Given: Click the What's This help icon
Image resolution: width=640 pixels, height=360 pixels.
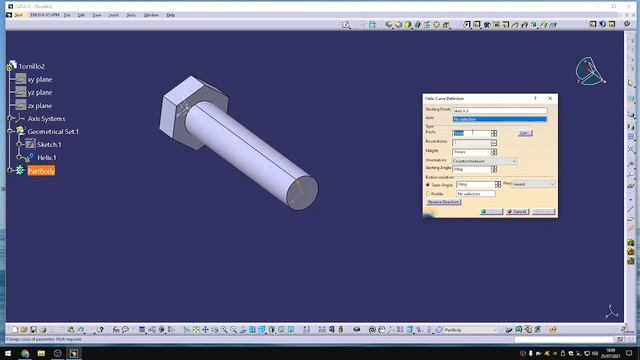Looking at the screenshot, I should [x=100, y=329].
